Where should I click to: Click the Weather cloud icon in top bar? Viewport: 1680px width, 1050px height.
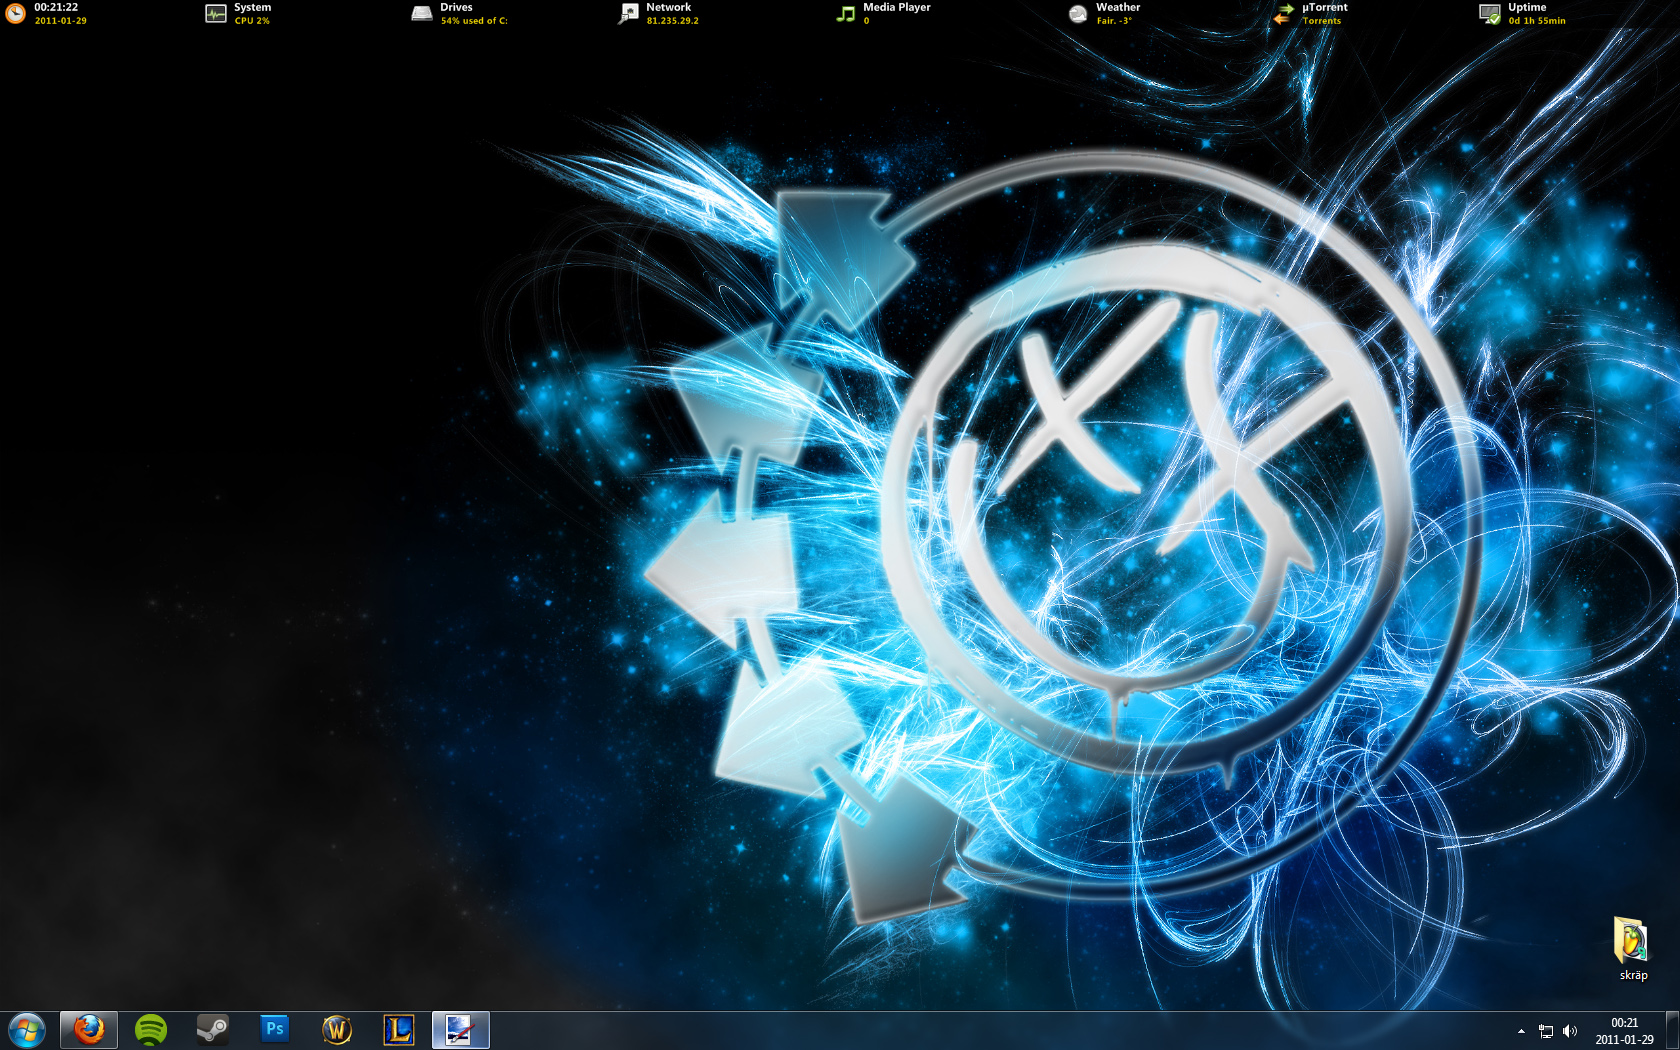coord(1078,13)
